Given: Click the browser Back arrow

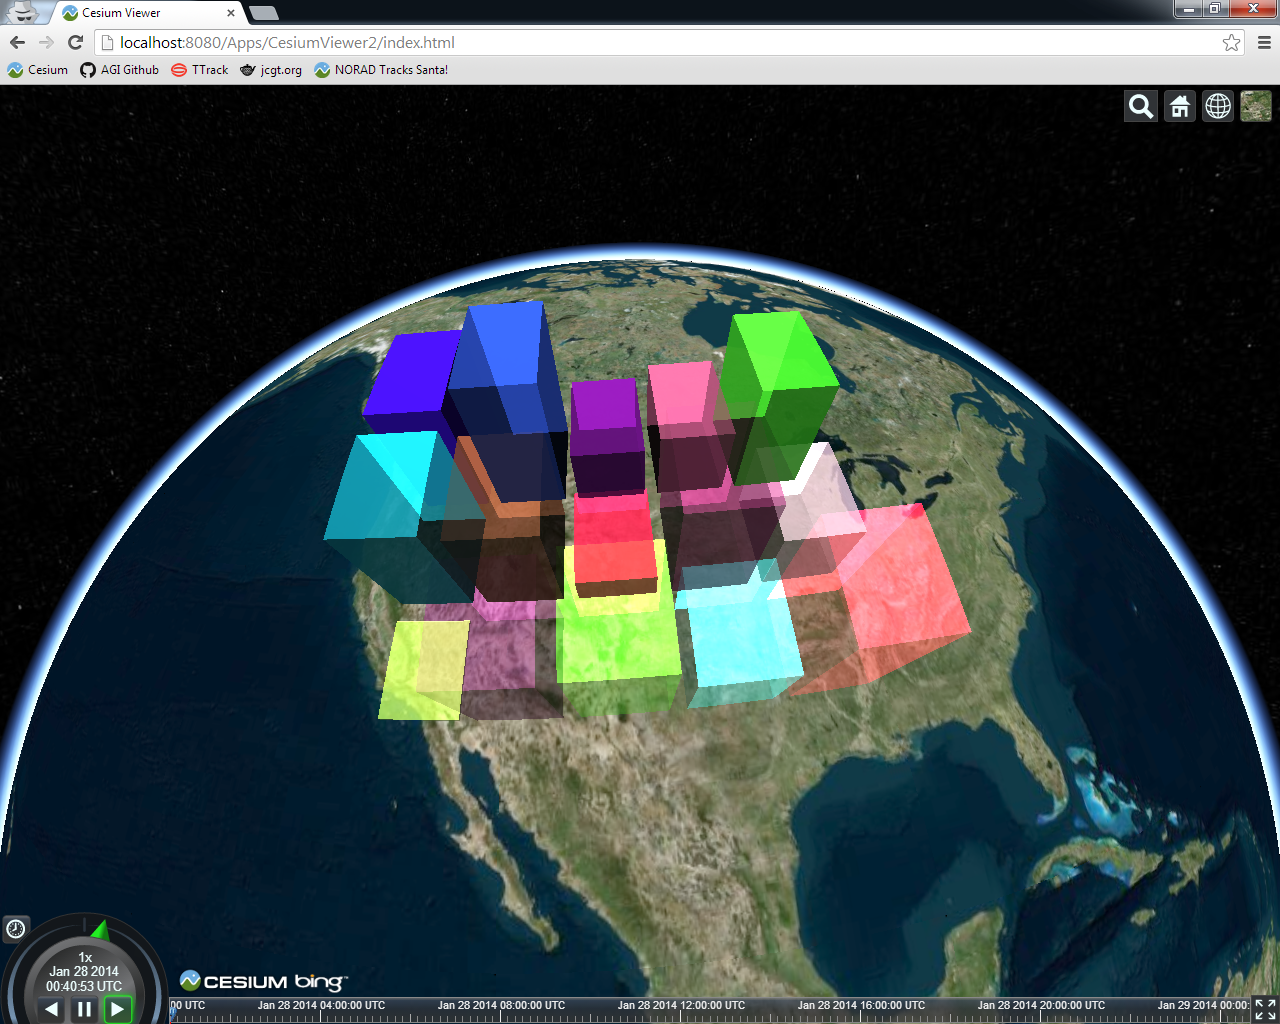Looking at the screenshot, I should (17, 42).
